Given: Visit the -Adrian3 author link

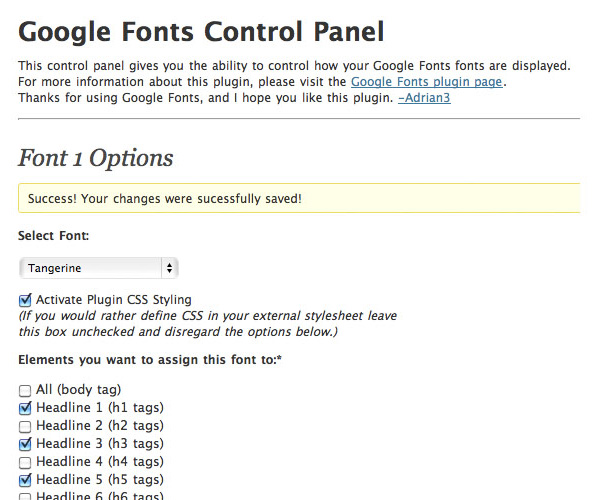Looking at the screenshot, I should [424, 98].
